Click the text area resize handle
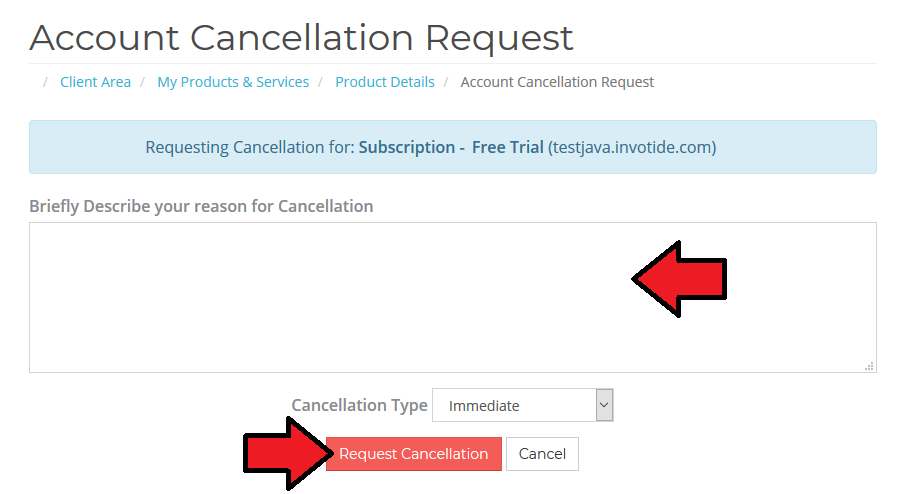 tap(870, 366)
